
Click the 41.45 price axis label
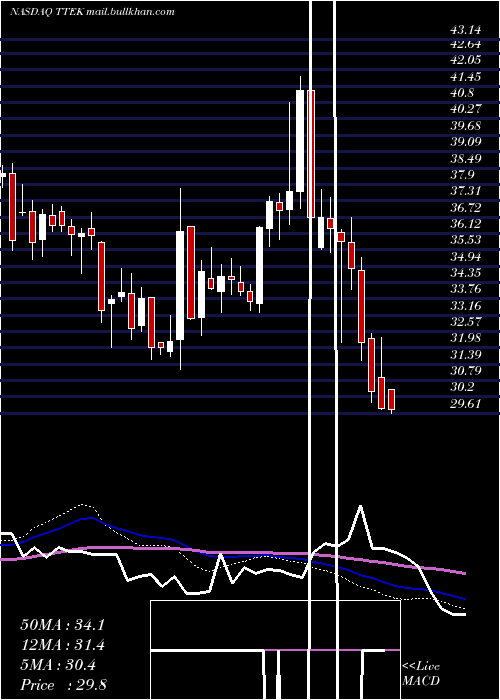pyautogui.click(x=466, y=77)
